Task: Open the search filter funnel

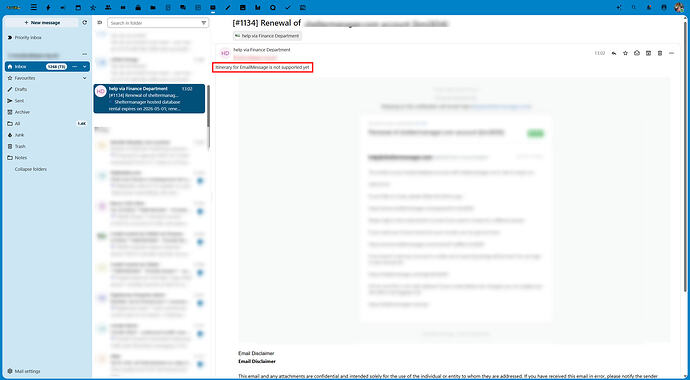Action: (x=204, y=23)
